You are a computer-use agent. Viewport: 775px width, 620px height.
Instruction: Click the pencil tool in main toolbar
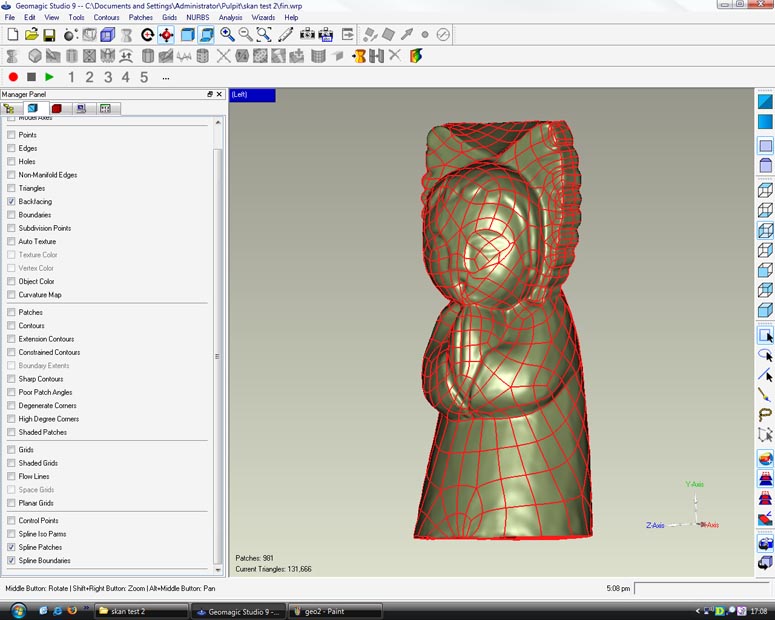pyautogui.click(x=286, y=35)
